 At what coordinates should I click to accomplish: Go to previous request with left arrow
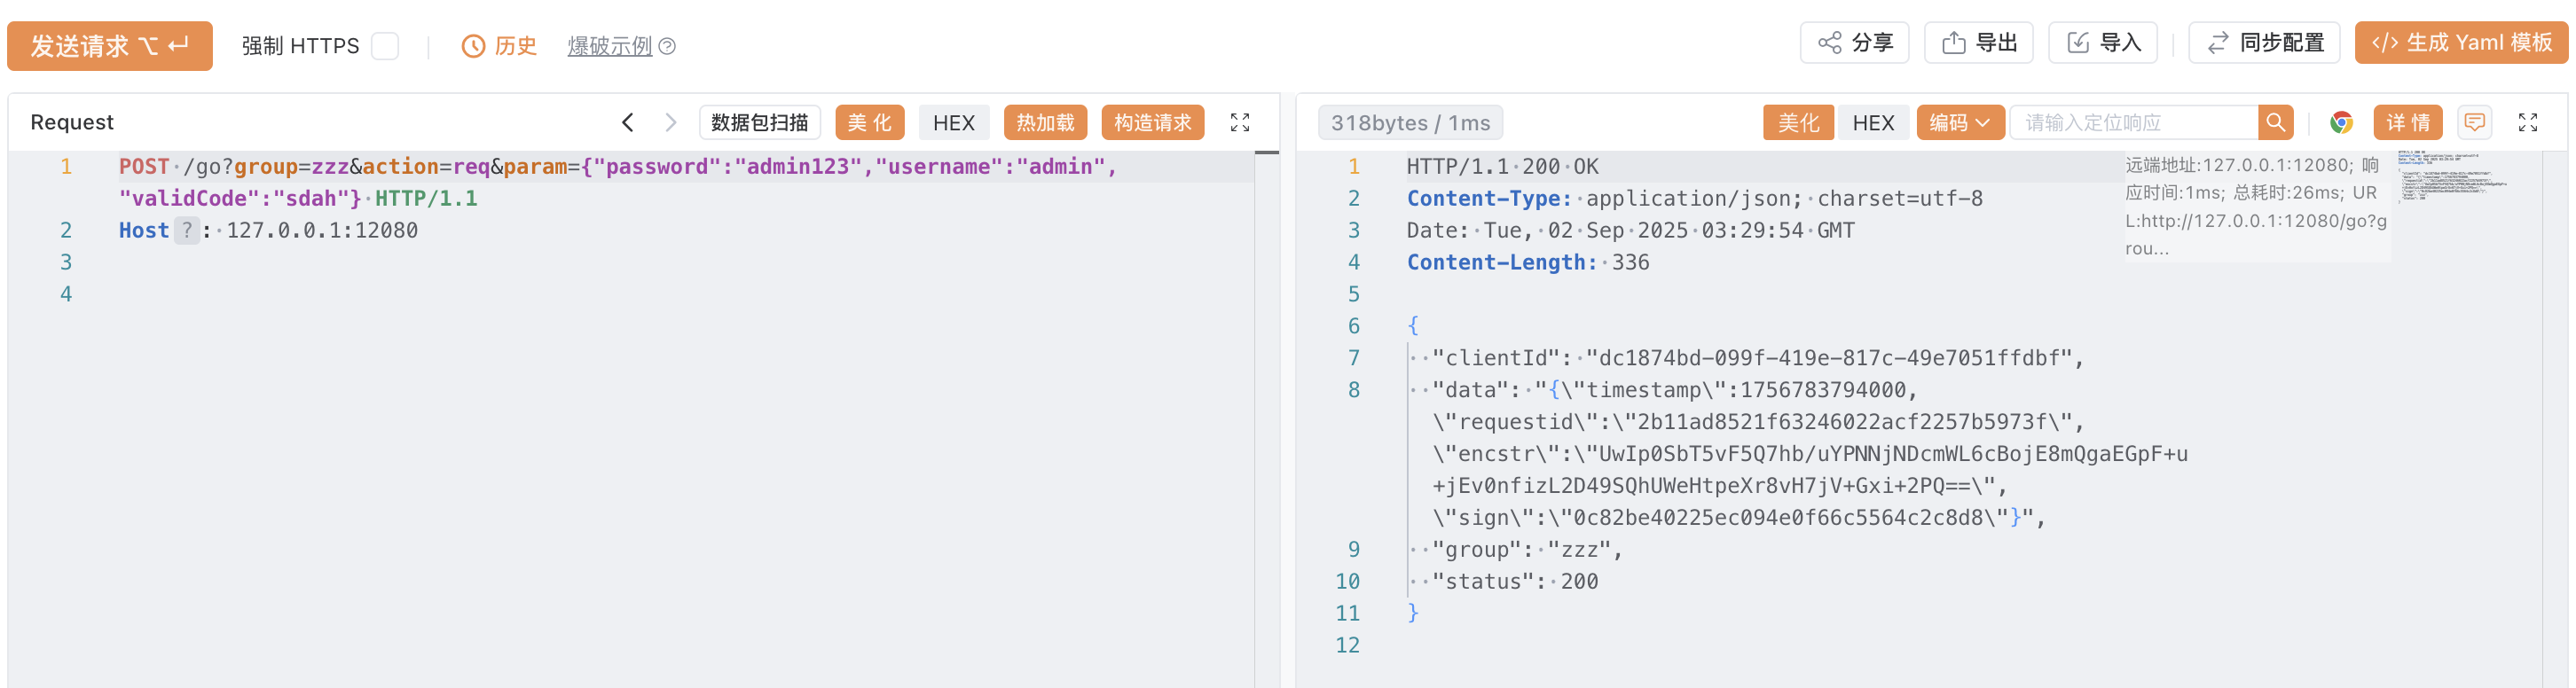point(627,123)
